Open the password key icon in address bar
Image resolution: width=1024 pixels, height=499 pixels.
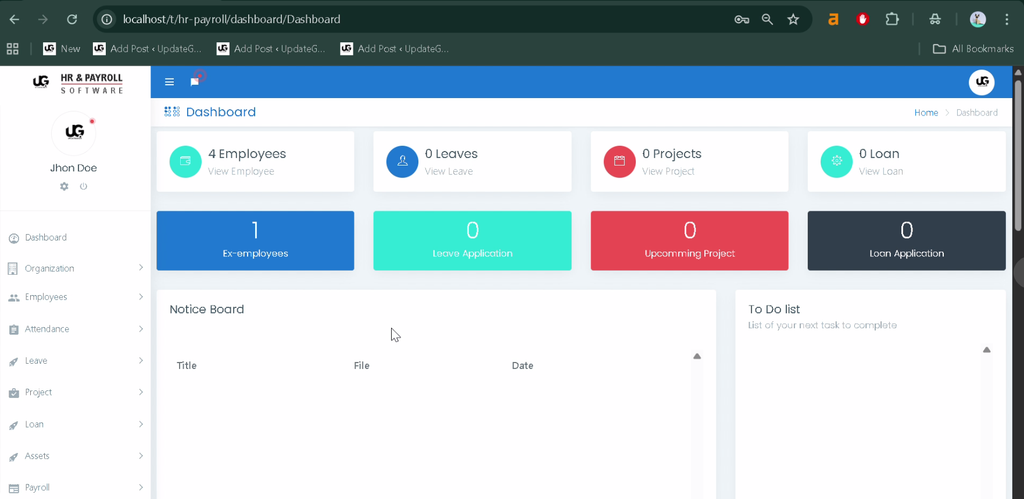tap(741, 20)
